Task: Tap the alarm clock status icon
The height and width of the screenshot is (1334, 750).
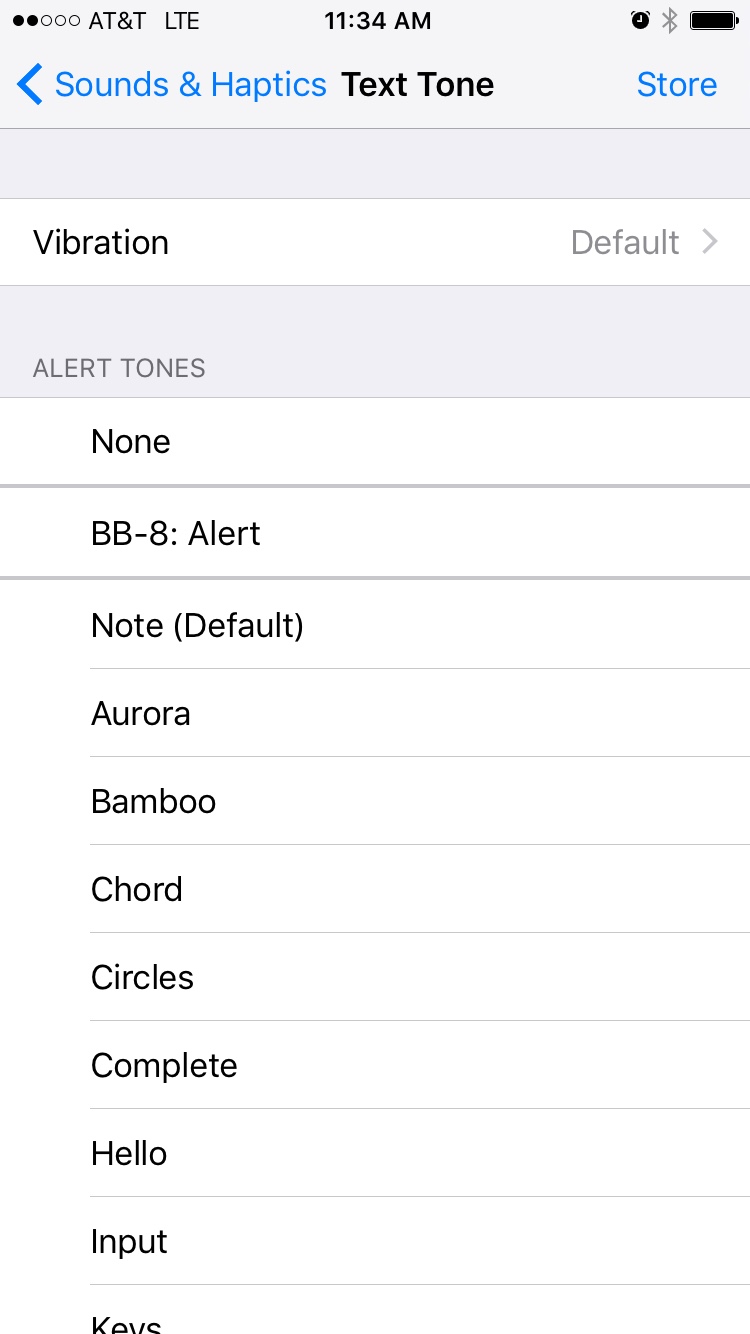Action: (641, 21)
